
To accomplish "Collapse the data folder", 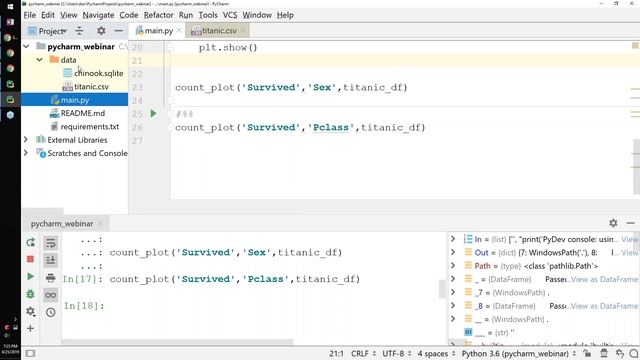I will (x=39, y=60).
